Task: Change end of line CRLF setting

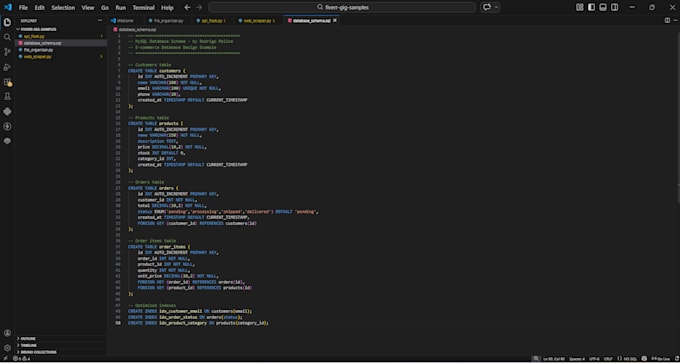Action: (x=608, y=359)
